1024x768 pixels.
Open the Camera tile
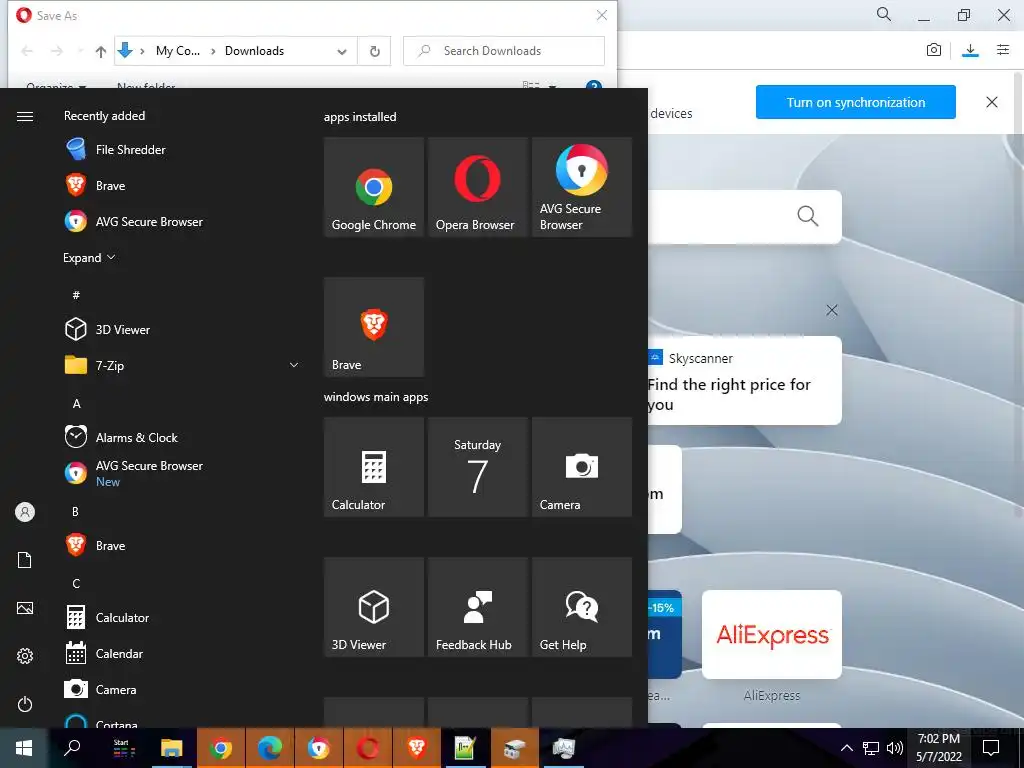point(582,467)
